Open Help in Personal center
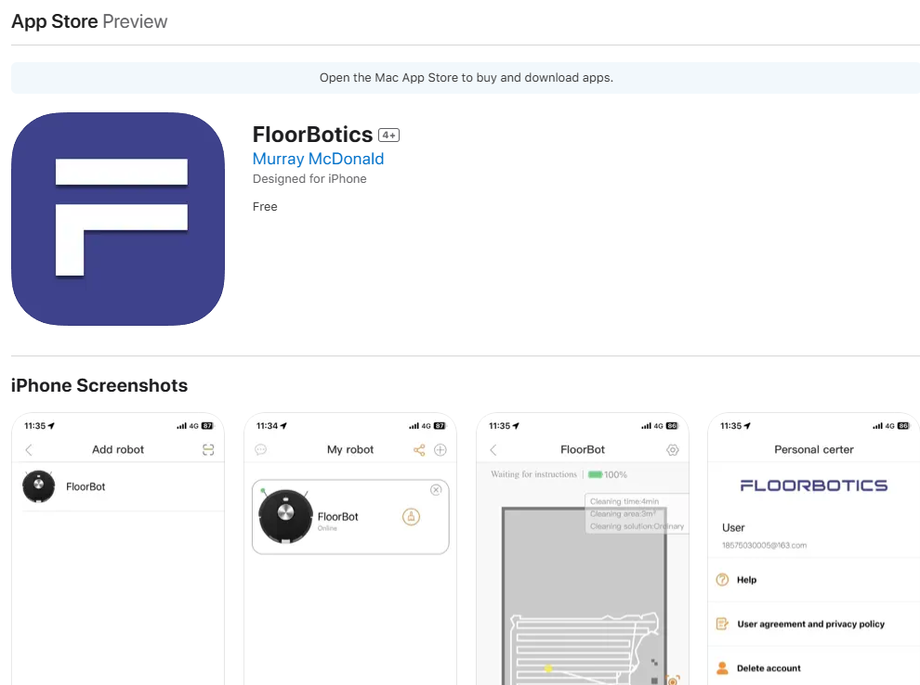Image resolution: width=920 pixels, height=685 pixels. [814, 580]
